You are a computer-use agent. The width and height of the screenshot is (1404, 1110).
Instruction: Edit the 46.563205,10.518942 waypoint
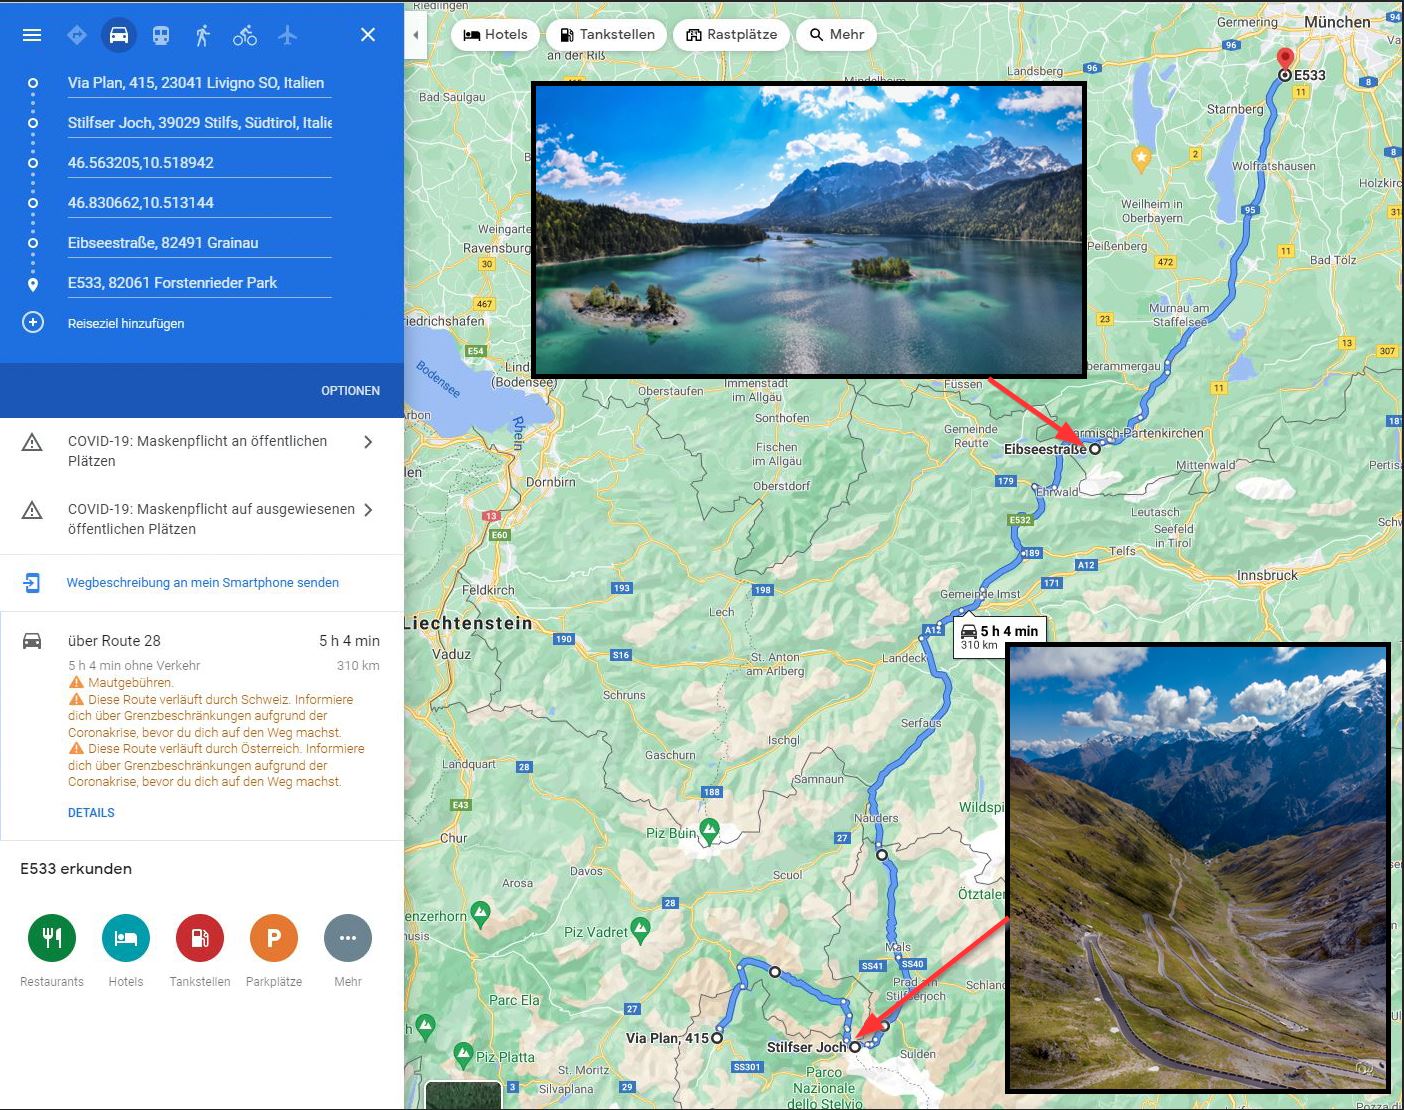(x=199, y=163)
